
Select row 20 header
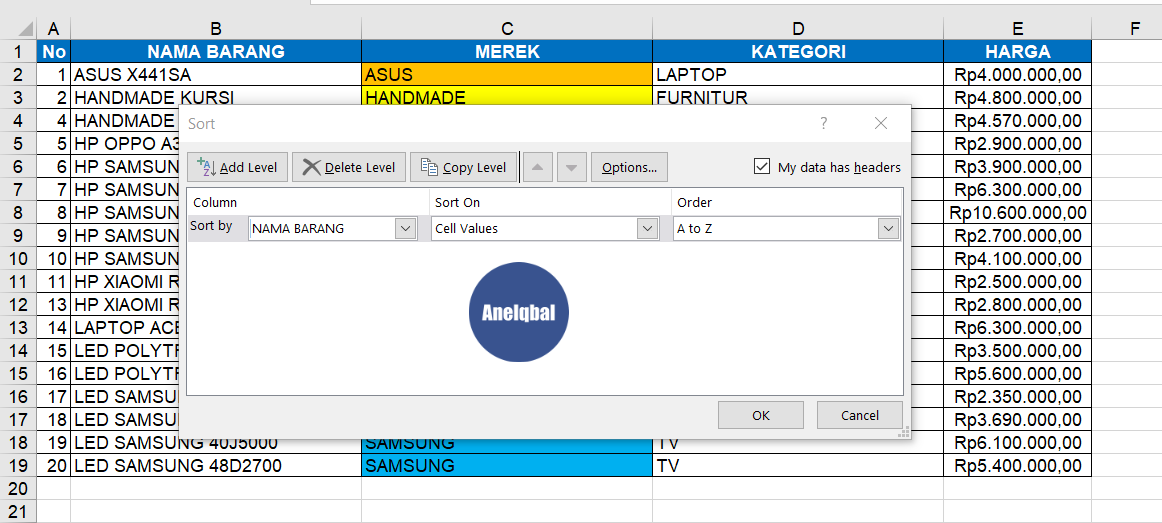[18, 489]
